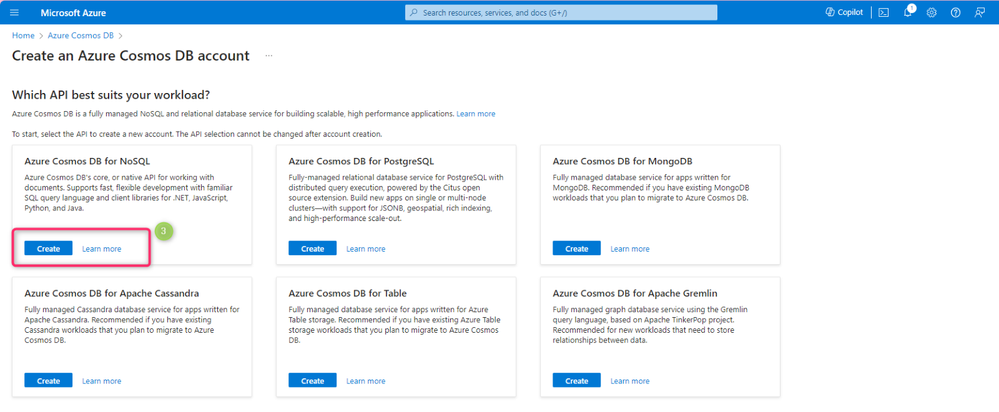Open Copilot in the header
Screen dimensions: 999x412
tap(844, 12)
